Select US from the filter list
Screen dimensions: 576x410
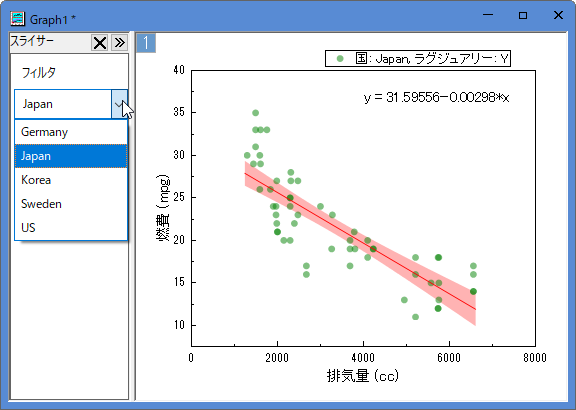coord(71,228)
